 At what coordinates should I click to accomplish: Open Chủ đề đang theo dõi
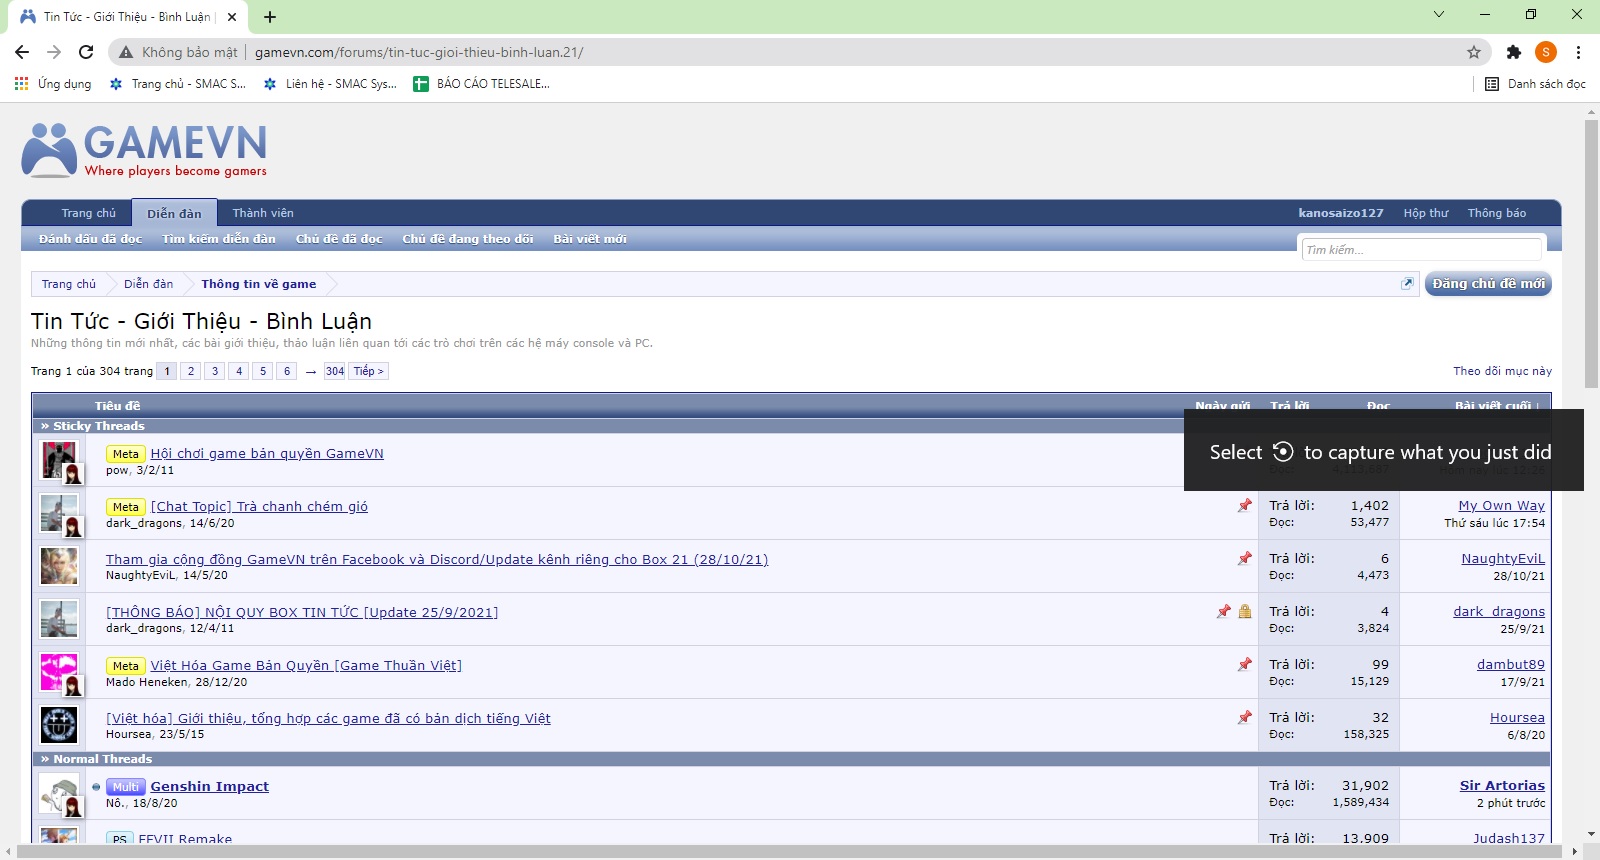pyautogui.click(x=468, y=239)
